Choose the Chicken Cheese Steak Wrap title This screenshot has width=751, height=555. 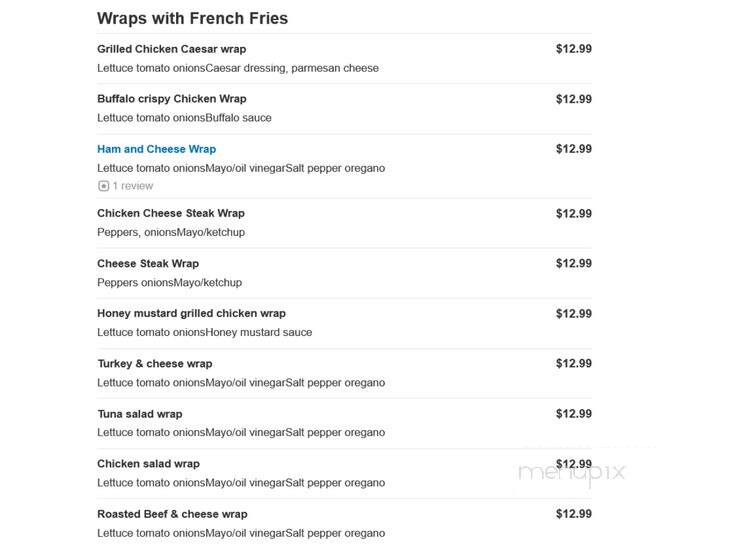pos(171,213)
